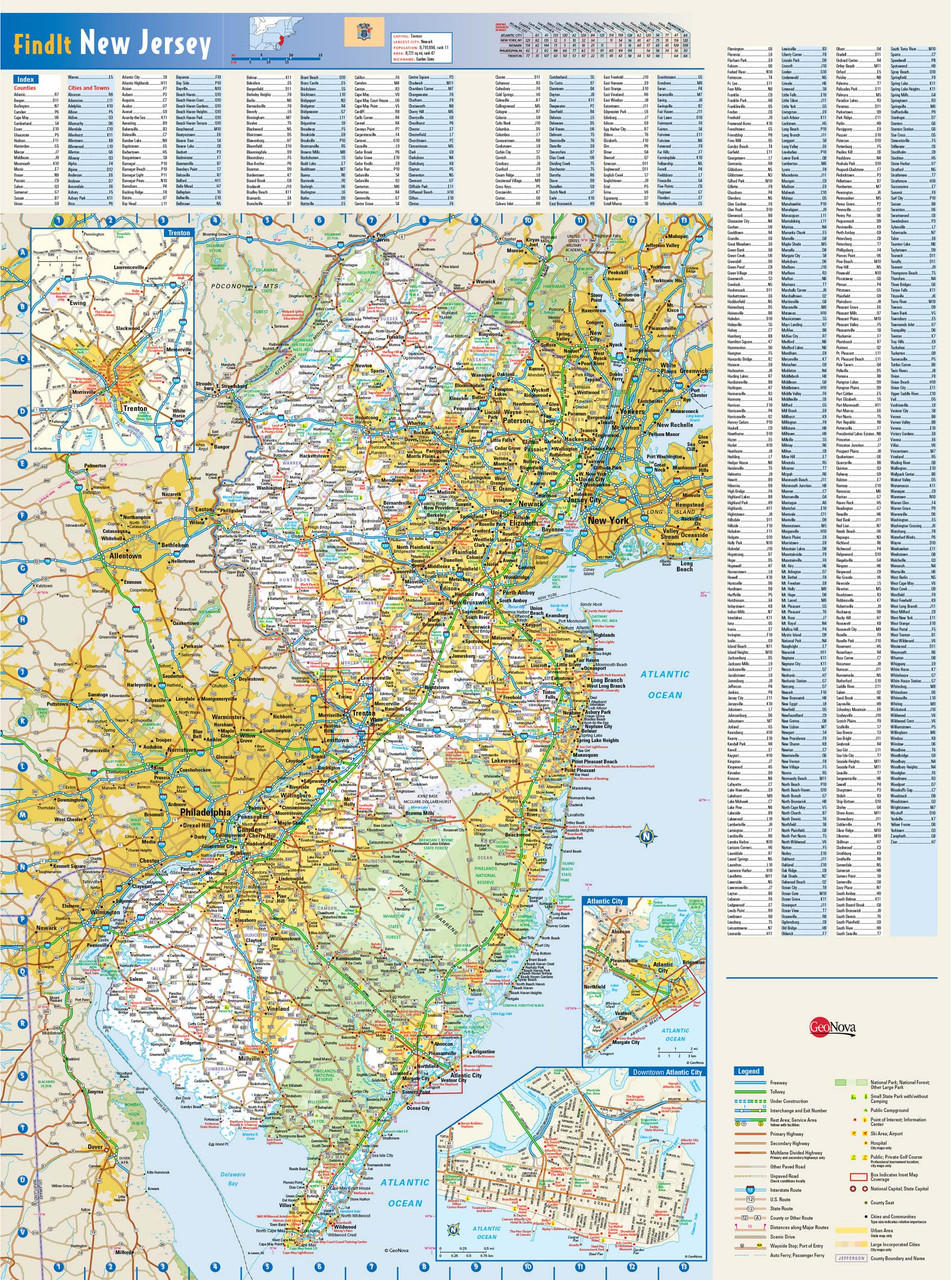
Task: Click the Airport symbol in the legend
Action: click(x=864, y=1133)
